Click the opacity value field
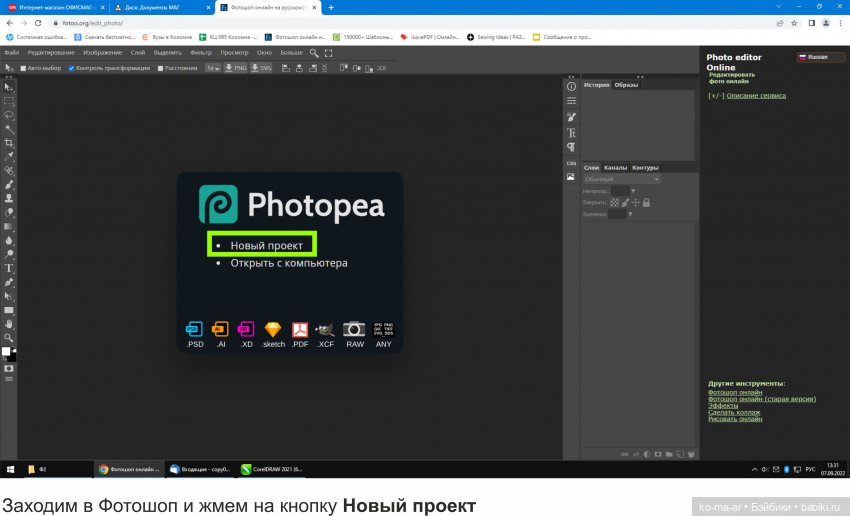850x516 pixels. click(x=620, y=191)
